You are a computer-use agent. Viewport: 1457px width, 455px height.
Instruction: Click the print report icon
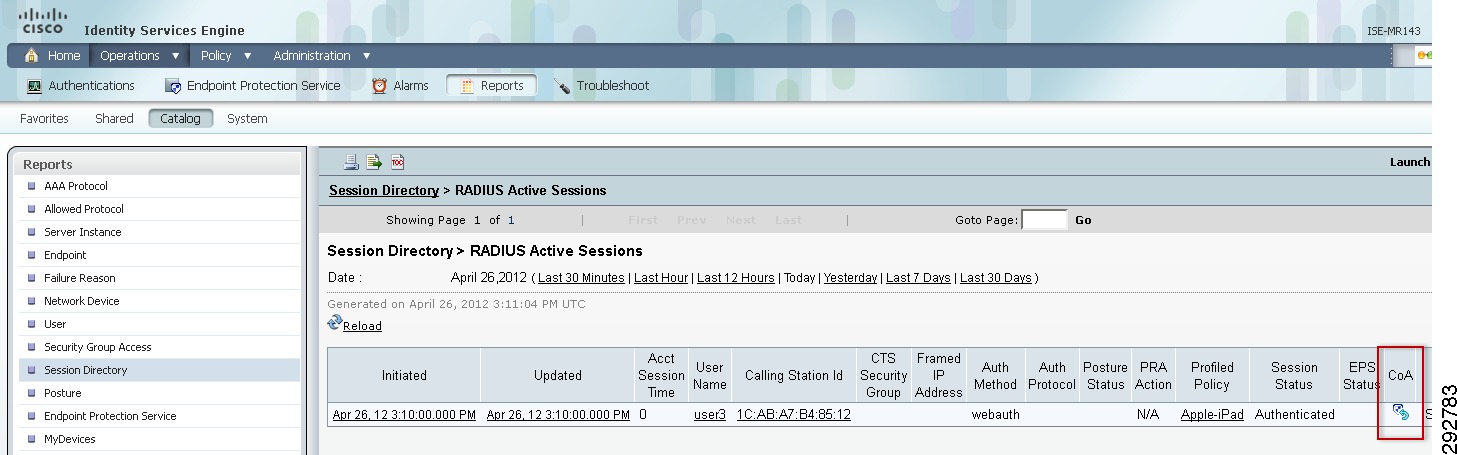(351, 162)
